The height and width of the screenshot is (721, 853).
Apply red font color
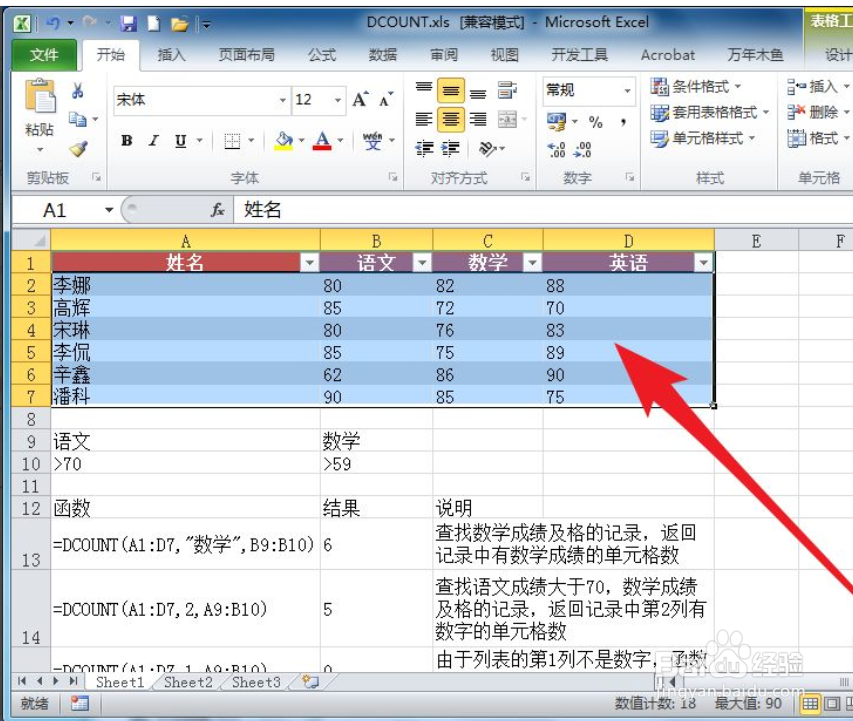[323, 141]
